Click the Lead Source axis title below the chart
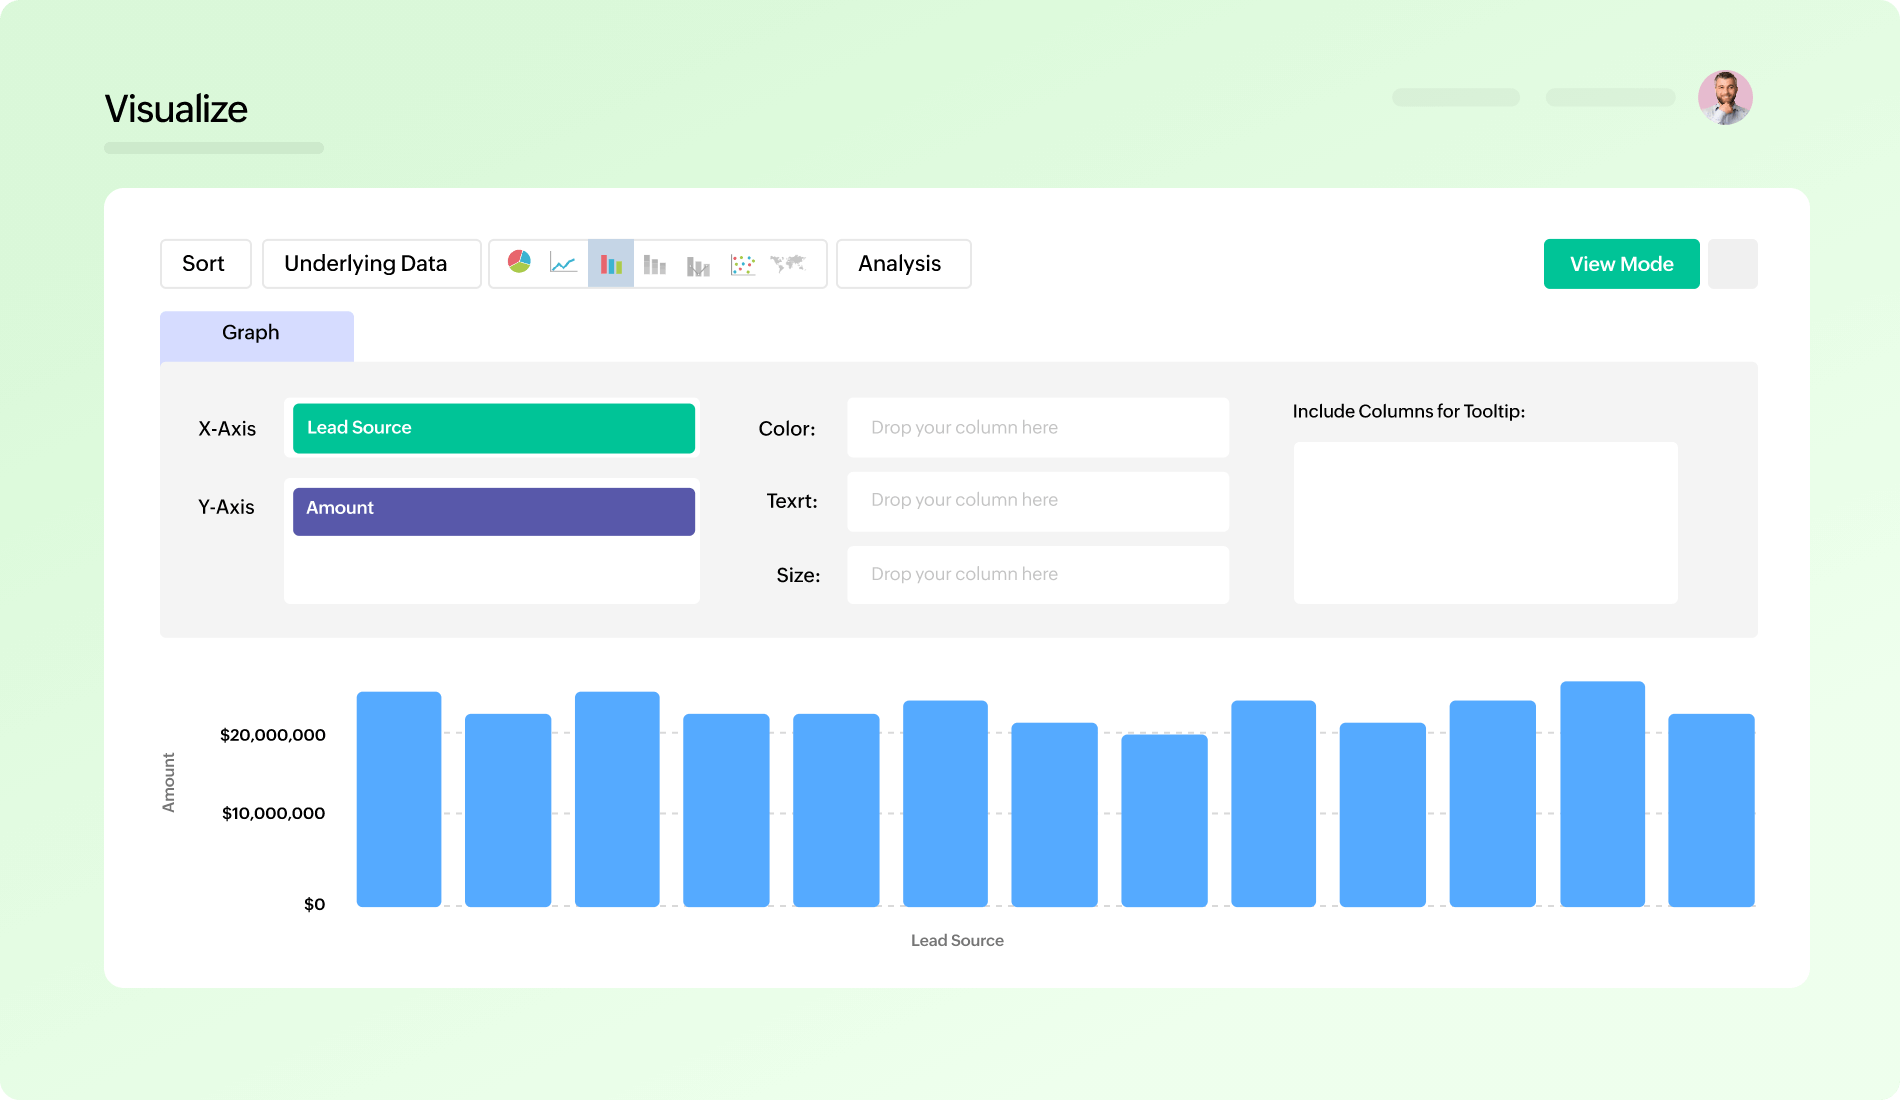This screenshot has height=1100, width=1900. 957,940
